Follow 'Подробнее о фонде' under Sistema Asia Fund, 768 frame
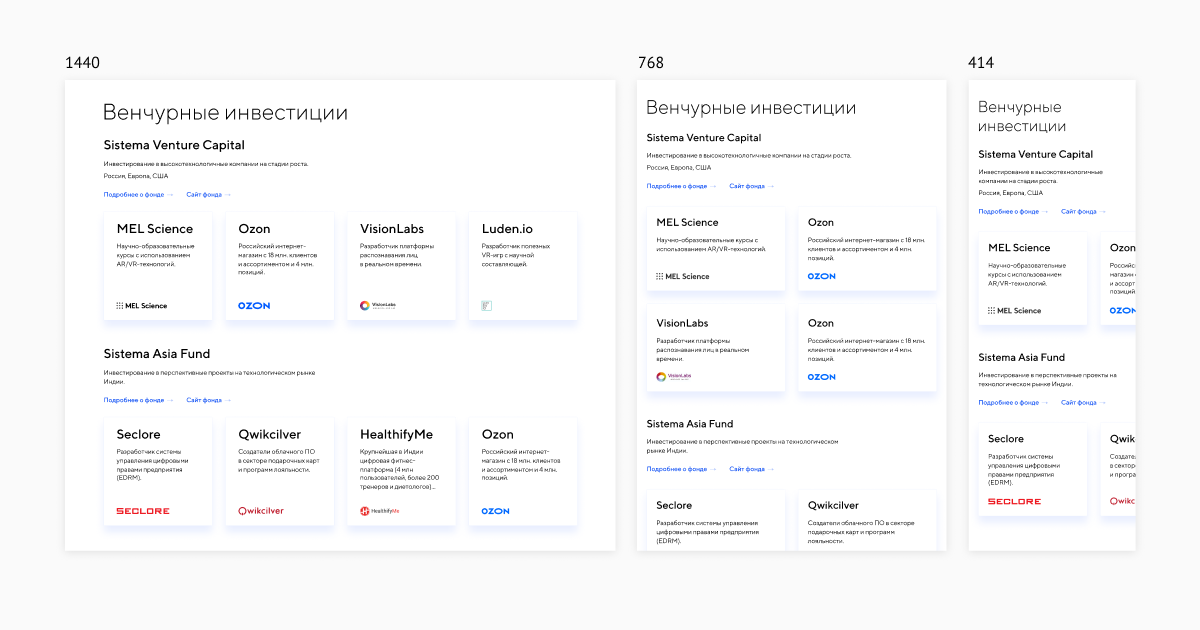The image size is (1200, 630). (x=682, y=469)
